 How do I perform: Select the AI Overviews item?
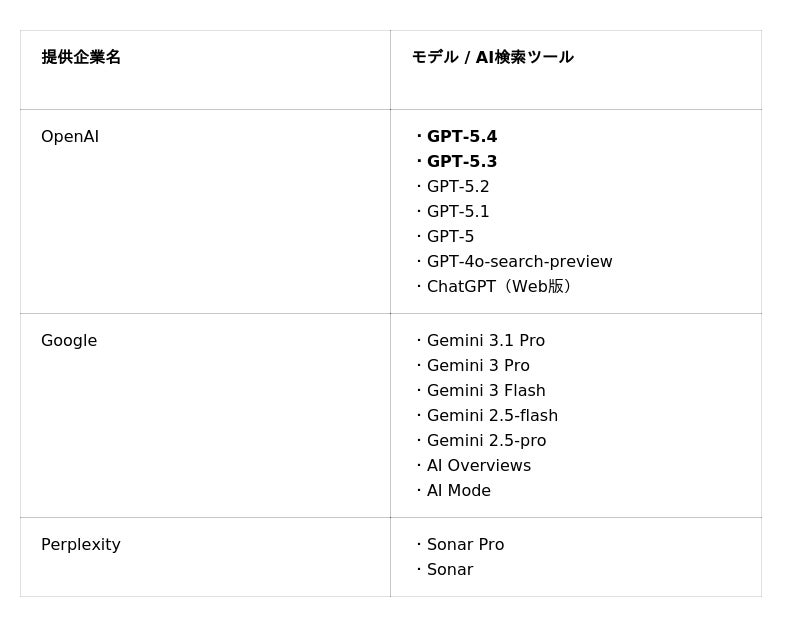pyautogui.click(x=479, y=466)
